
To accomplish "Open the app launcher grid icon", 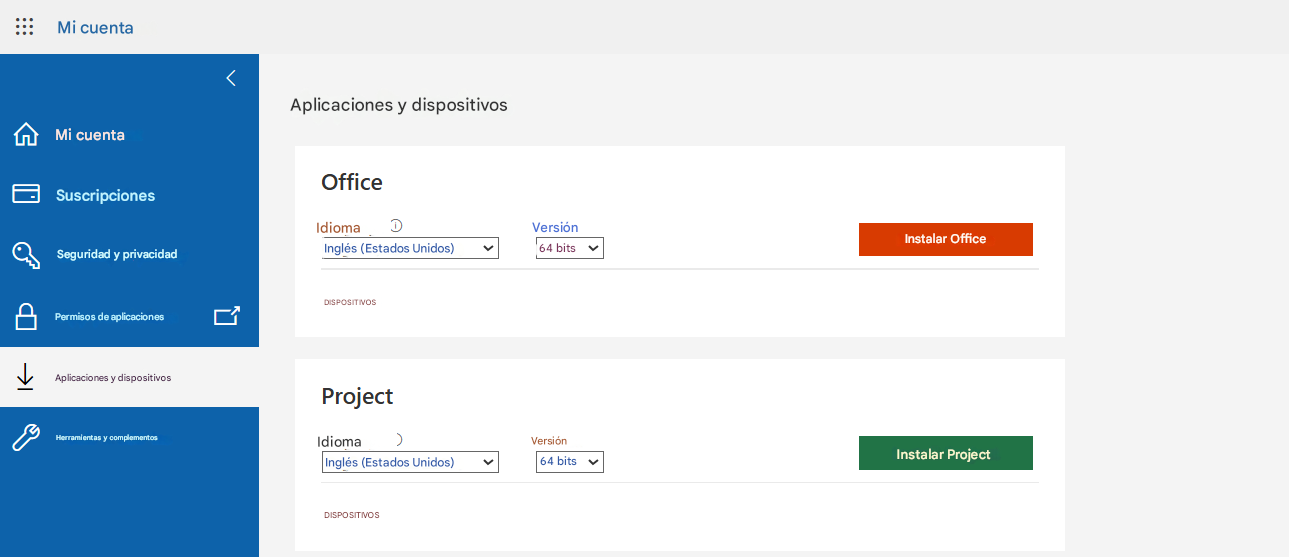I will pyautogui.click(x=25, y=27).
